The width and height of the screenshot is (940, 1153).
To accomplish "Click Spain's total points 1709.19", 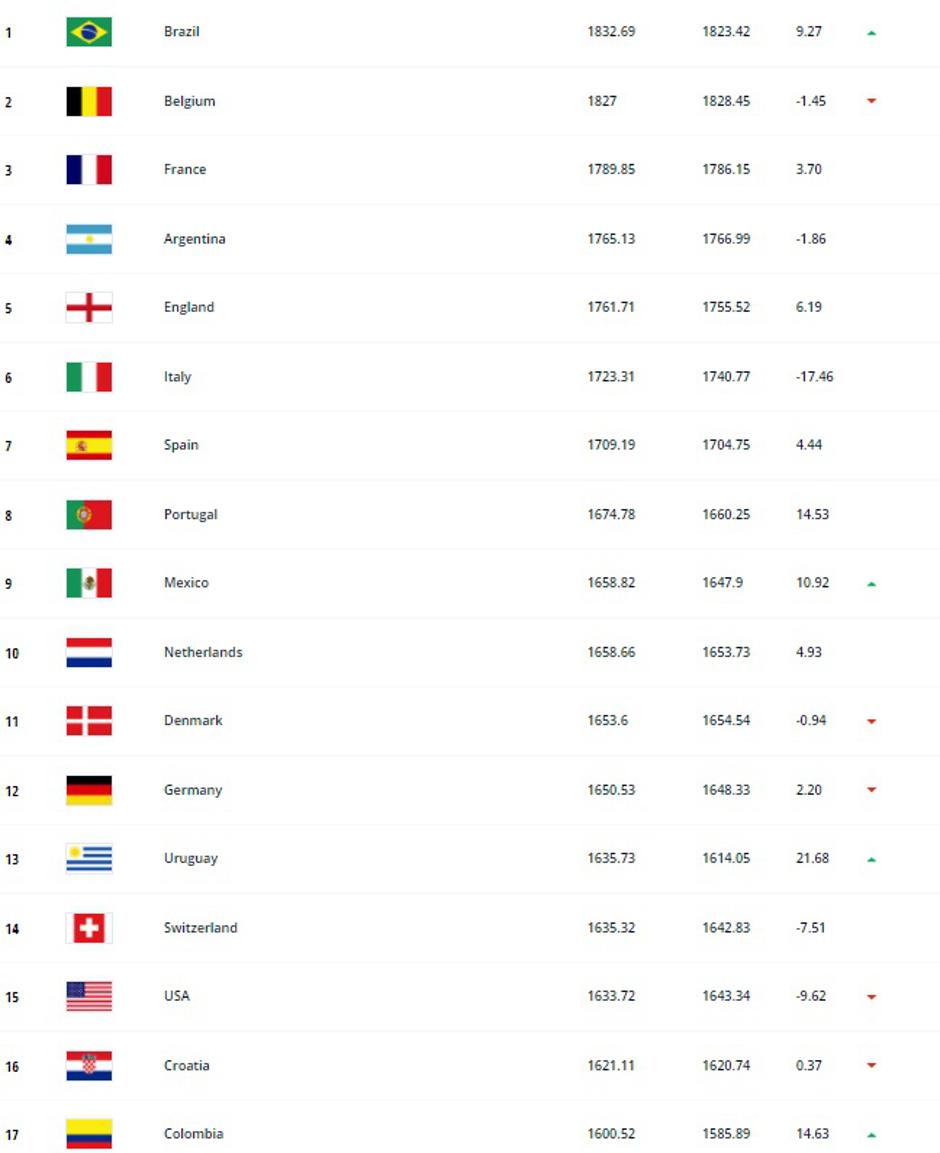I will [611, 444].
